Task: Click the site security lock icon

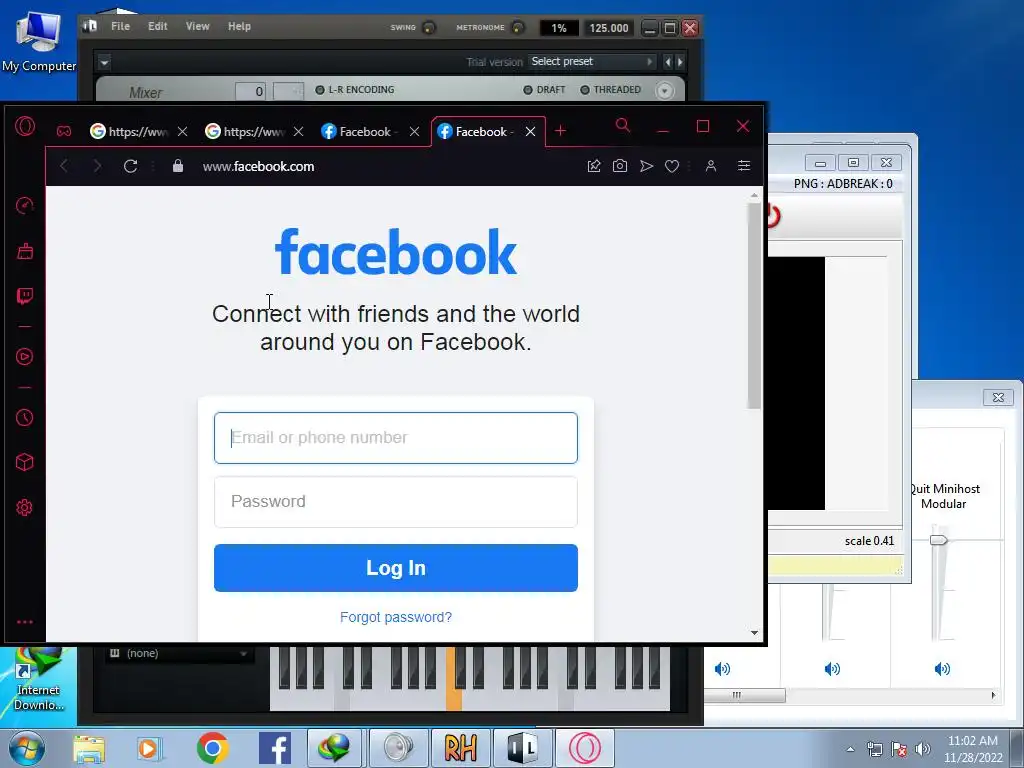Action: pyautogui.click(x=178, y=166)
